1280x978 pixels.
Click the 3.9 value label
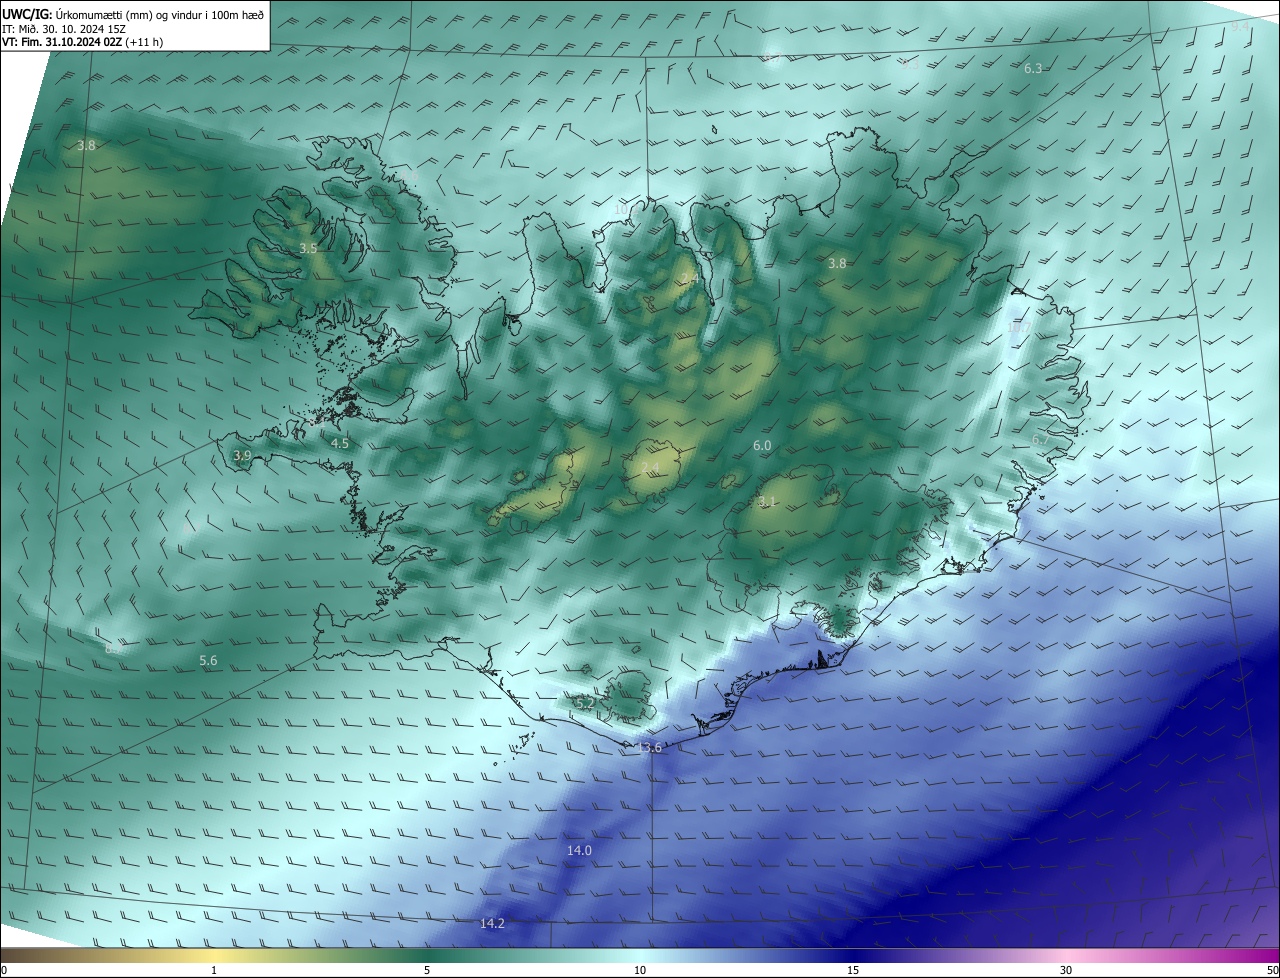pyautogui.click(x=242, y=455)
